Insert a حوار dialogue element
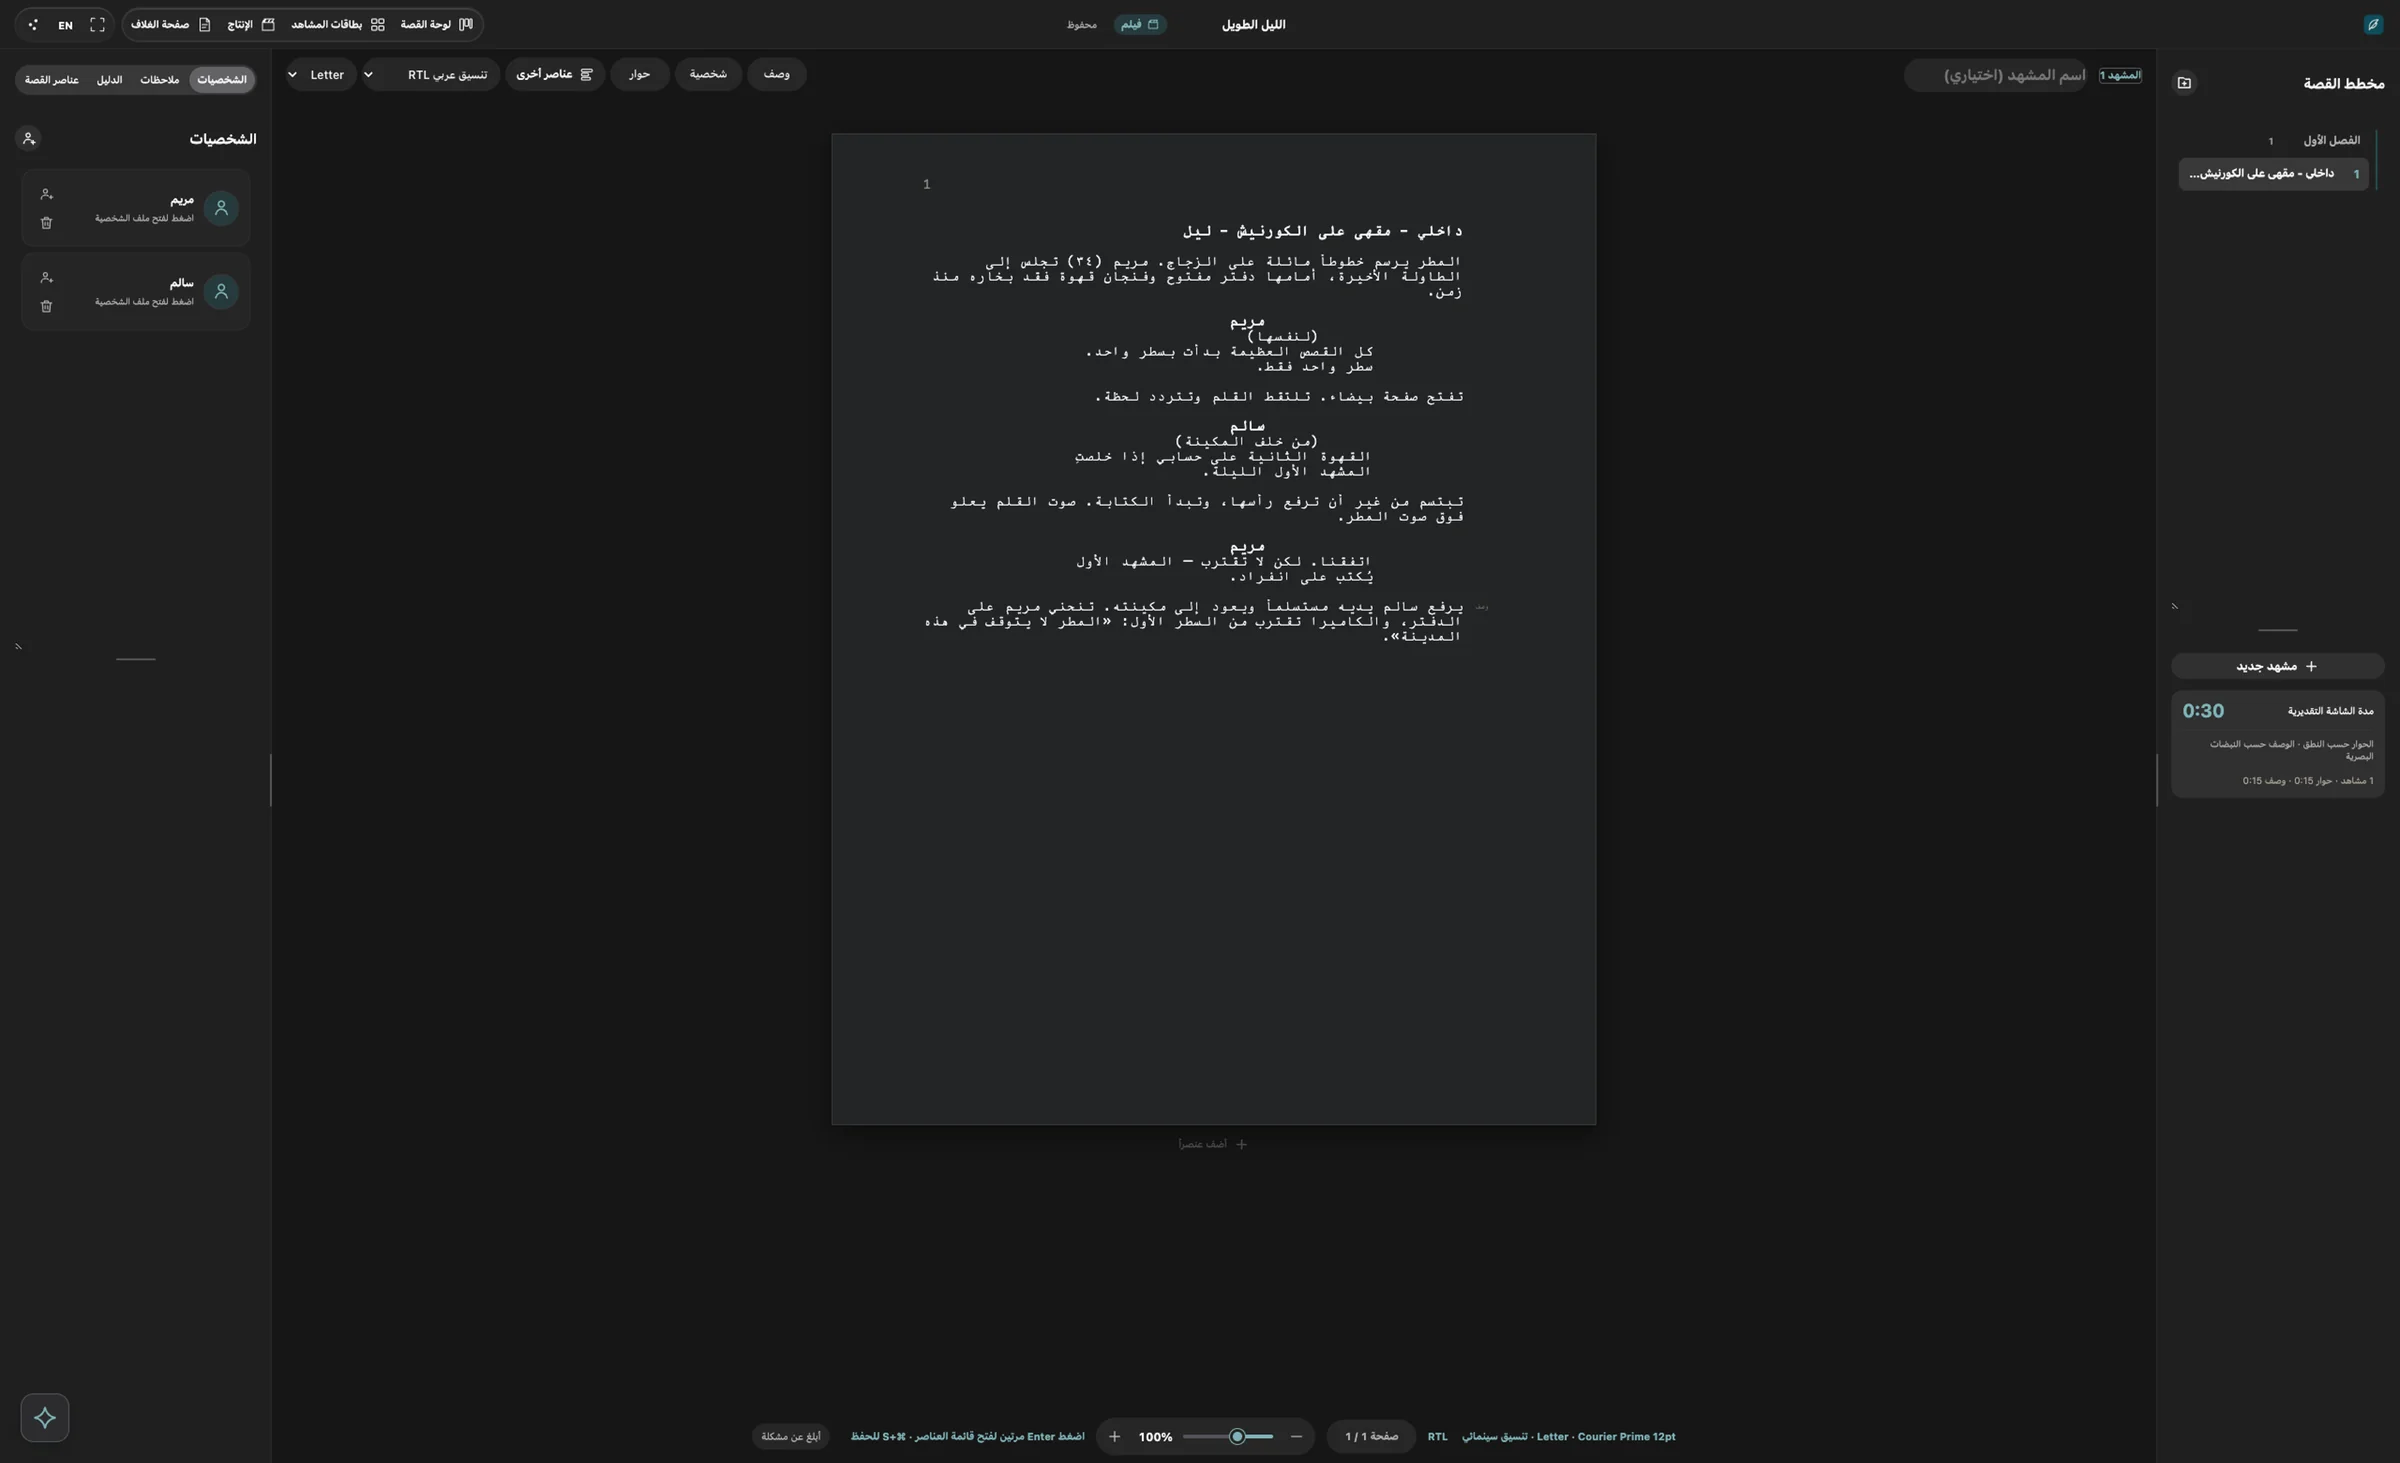 [640, 75]
